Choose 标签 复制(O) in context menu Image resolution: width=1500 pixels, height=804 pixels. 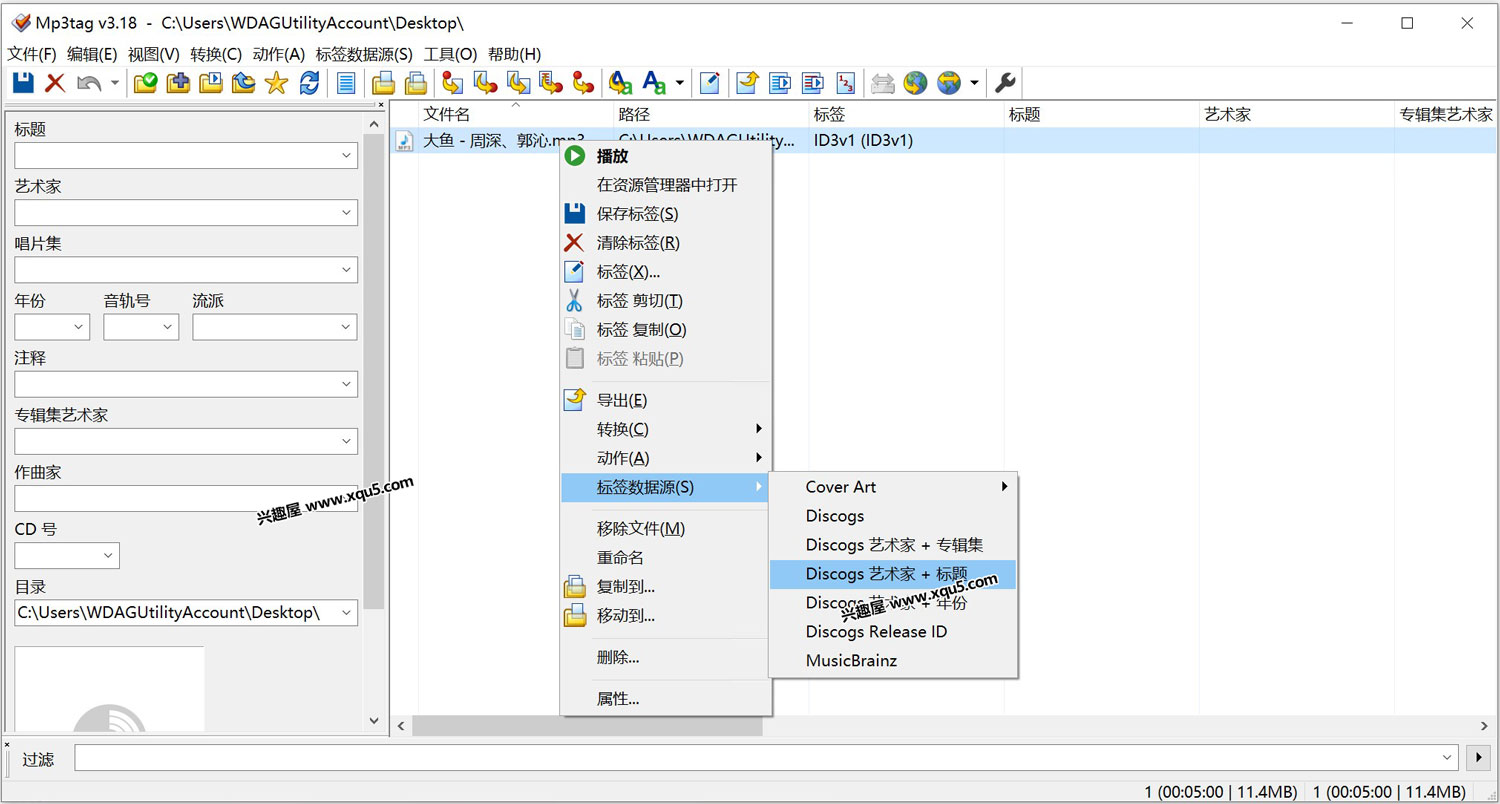(666, 330)
